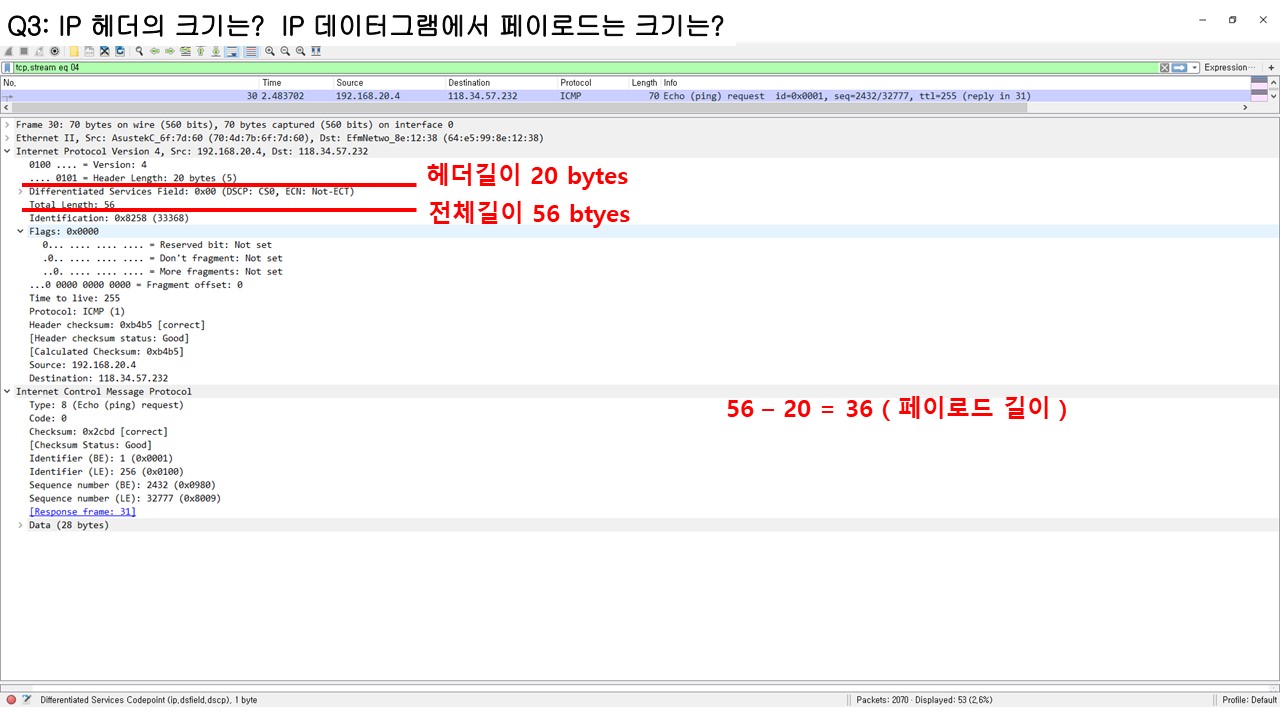Select Source: 192.168.20.4 row
Image resolution: width=1280 pixels, height=720 pixels.
tap(82, 365)
